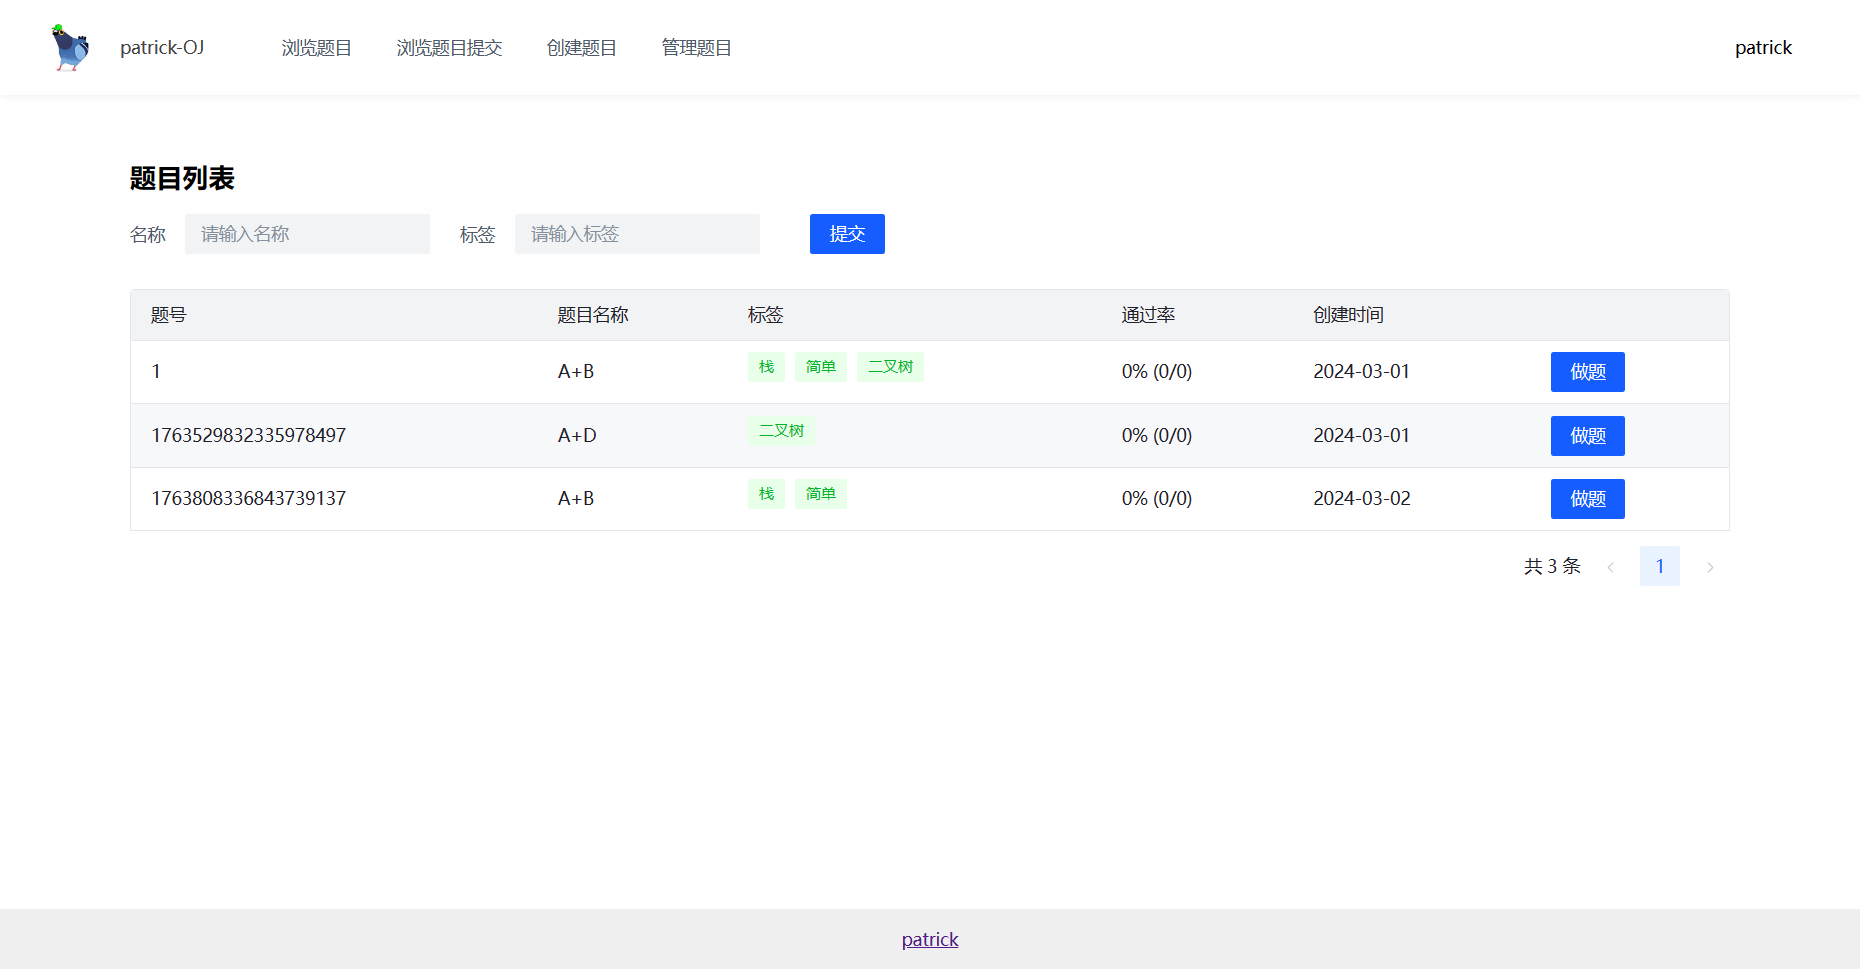The width and height of the screenshot is (1860, 969).
Task: Click the 2024-03-02 creation date
Action: pyautogui.click(x=1362, y=498)
